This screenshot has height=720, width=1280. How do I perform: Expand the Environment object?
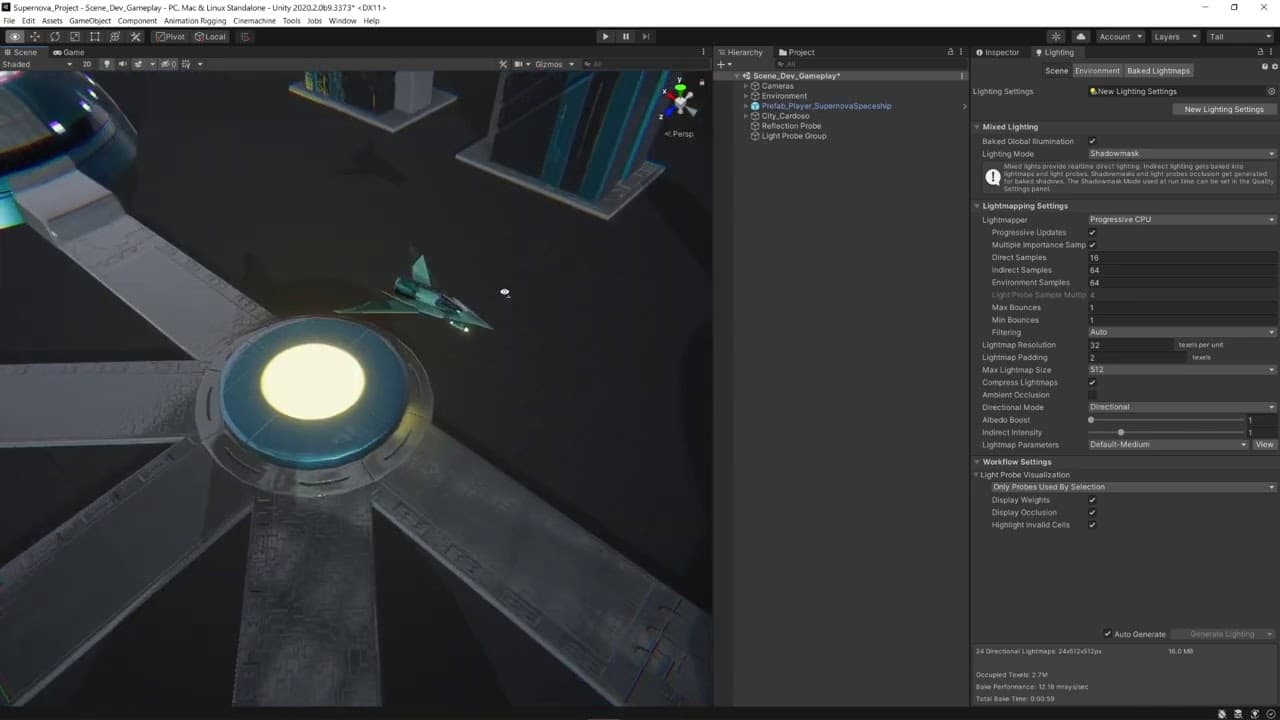point(746,96)
